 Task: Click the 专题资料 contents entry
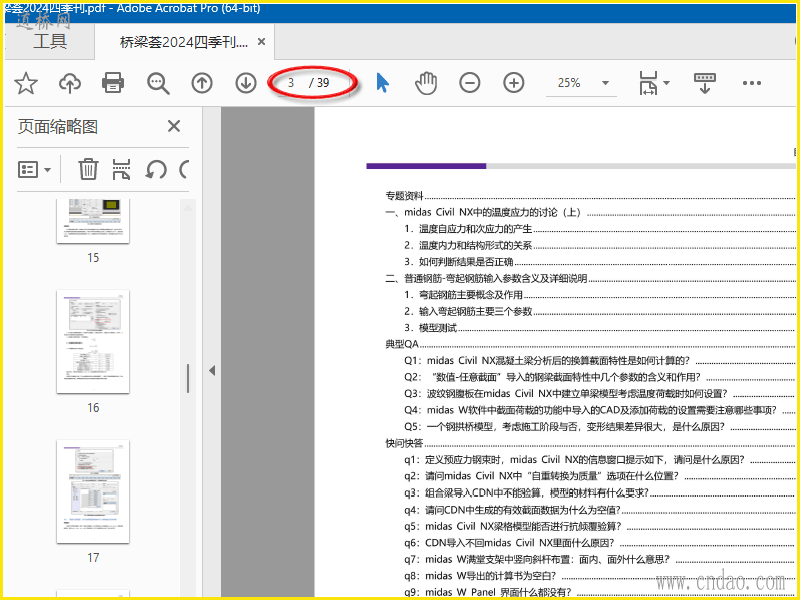(x=405, y=196)
